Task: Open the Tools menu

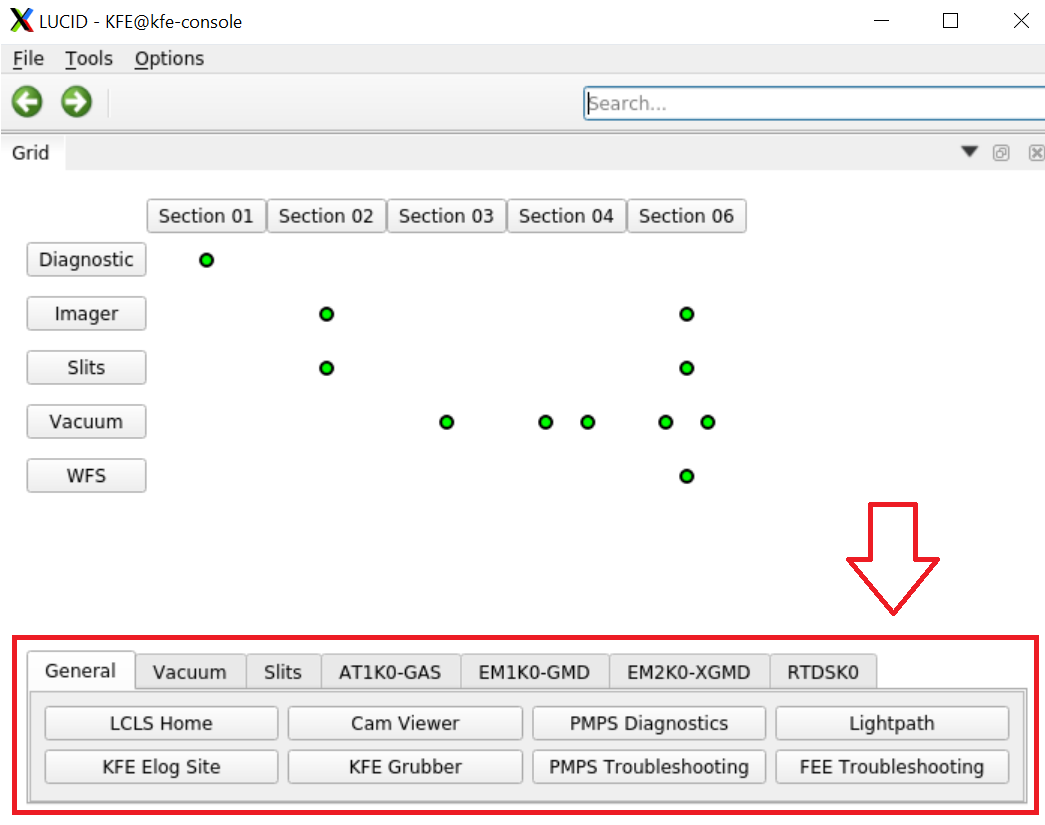Action: pos(89,59)
